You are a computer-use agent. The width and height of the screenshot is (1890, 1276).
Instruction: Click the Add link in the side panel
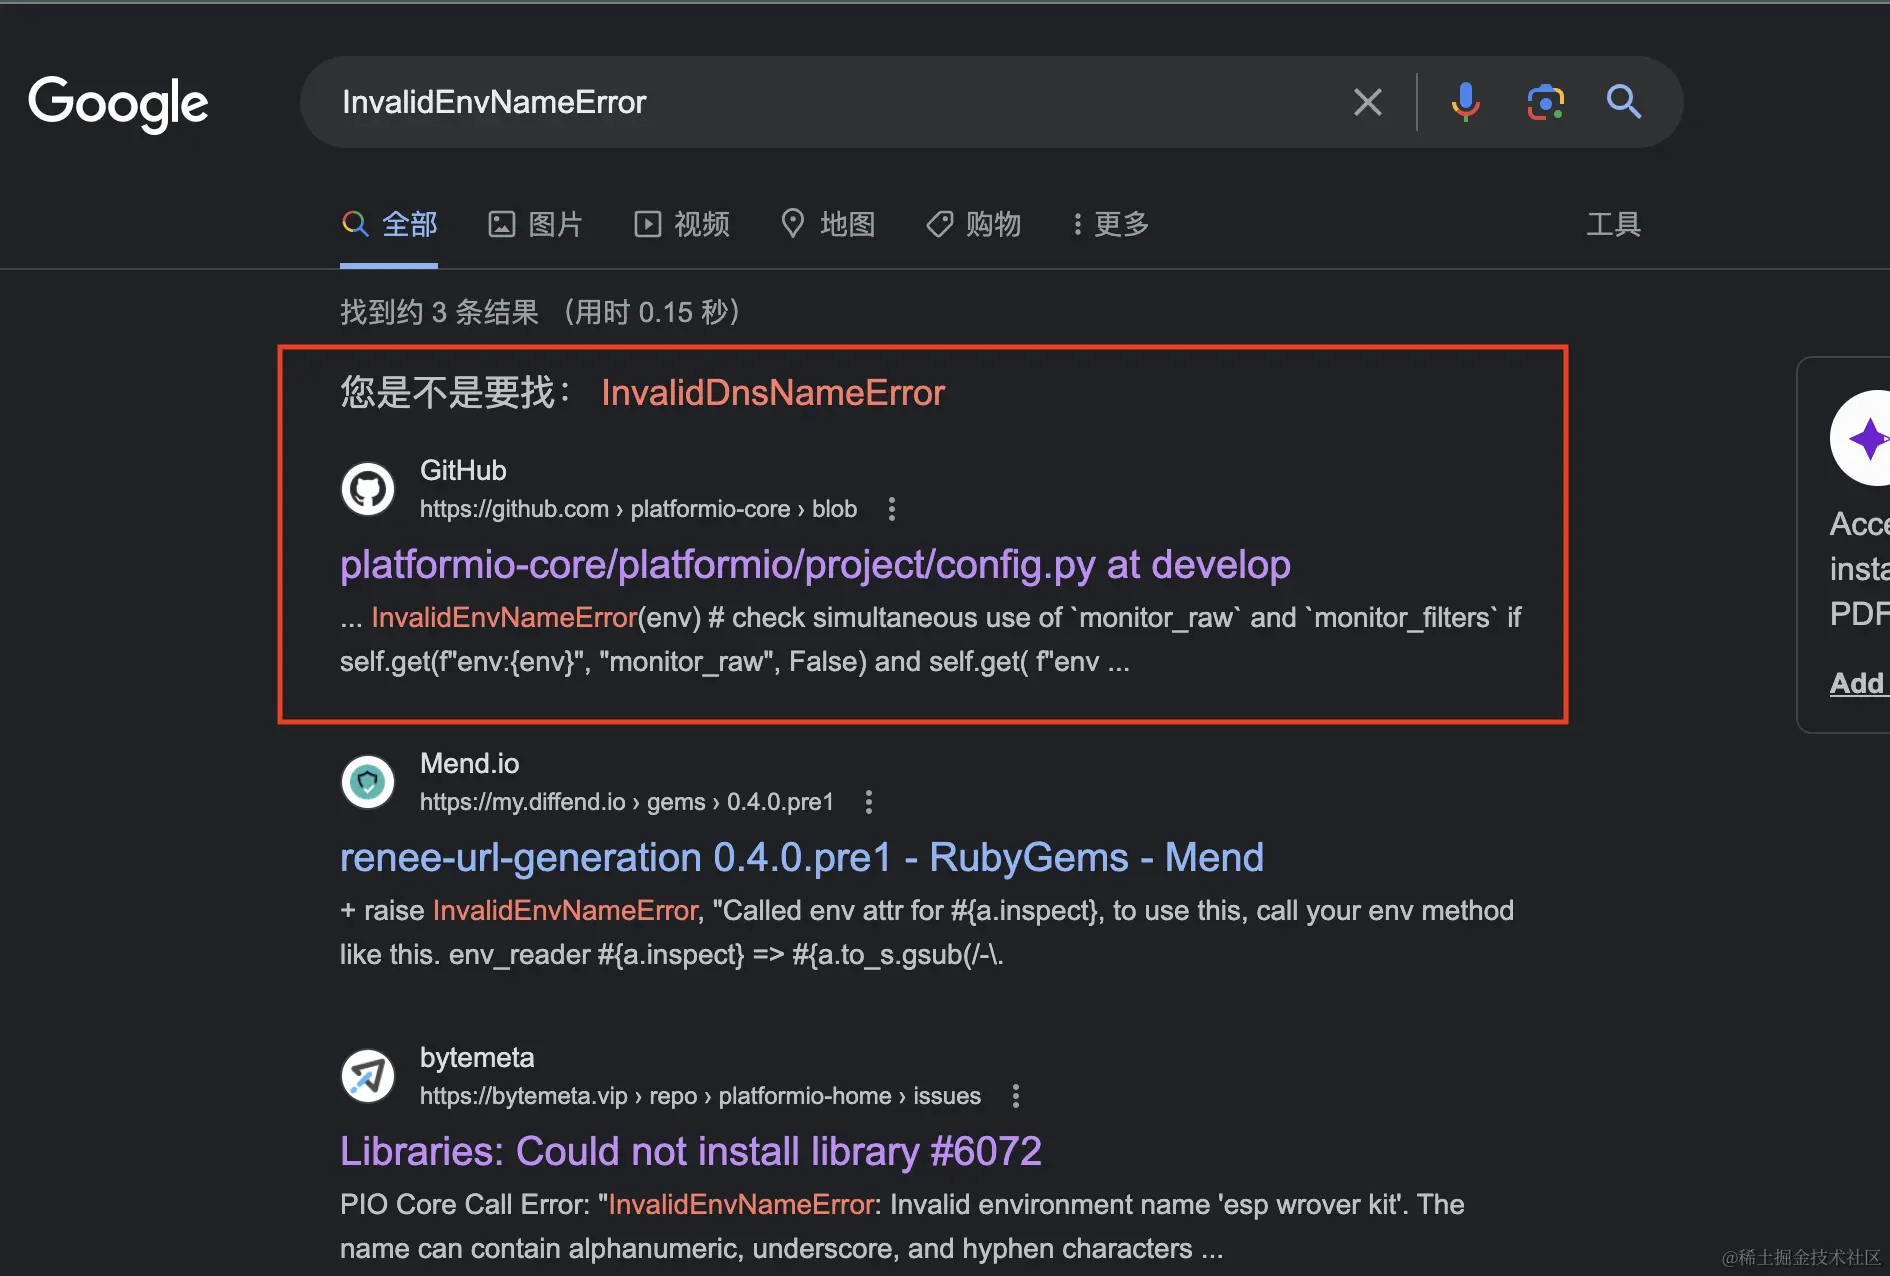[1857, 683]
